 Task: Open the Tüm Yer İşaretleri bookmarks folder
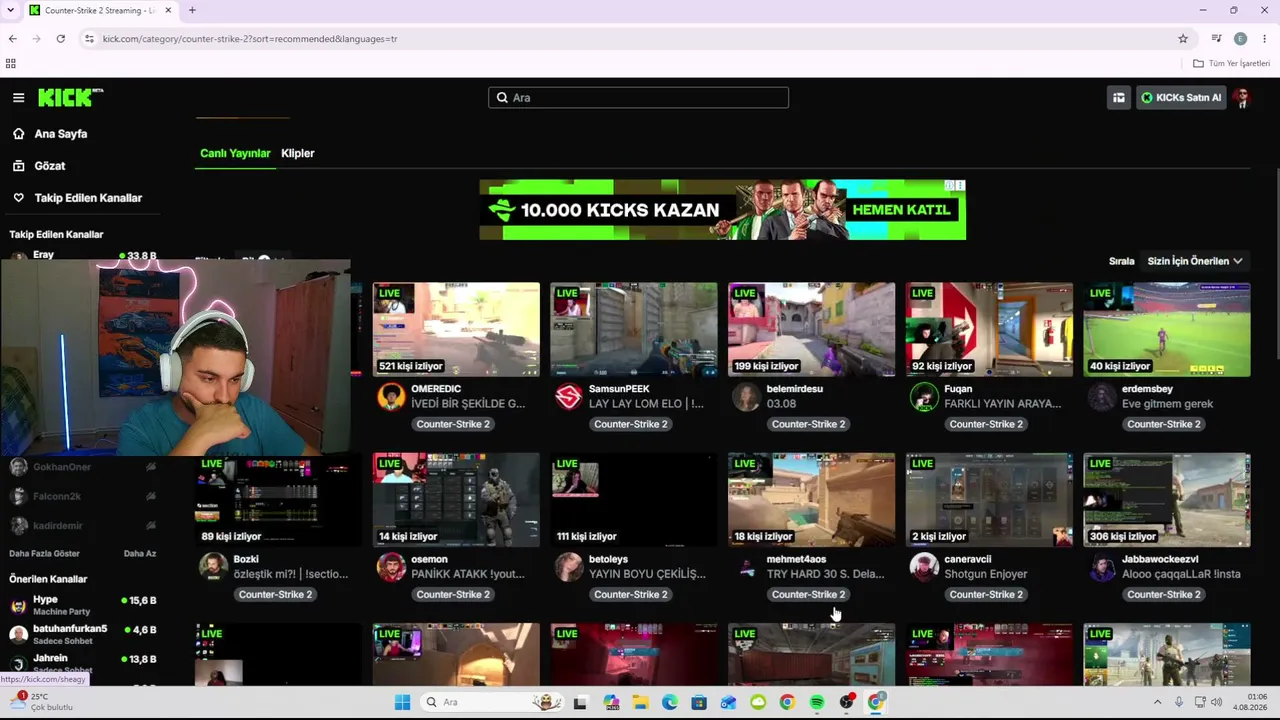pyautogui.click(x=1231, y=63)
